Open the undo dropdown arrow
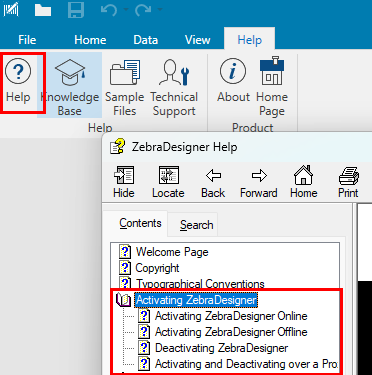The image size is (372, 375). (x=126, y=9)
